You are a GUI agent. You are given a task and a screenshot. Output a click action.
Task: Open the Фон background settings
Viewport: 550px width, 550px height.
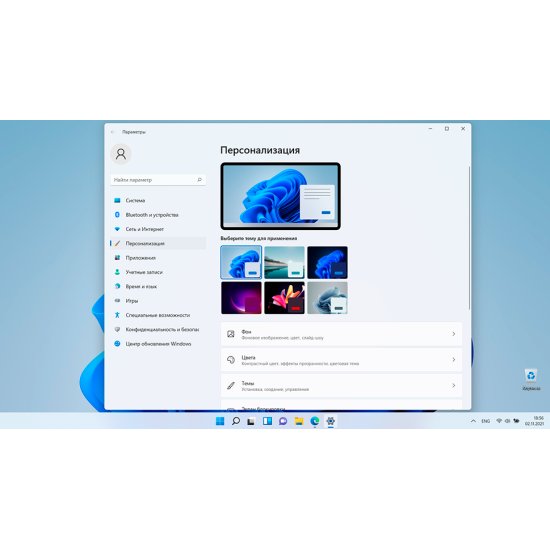pos(341,334)
